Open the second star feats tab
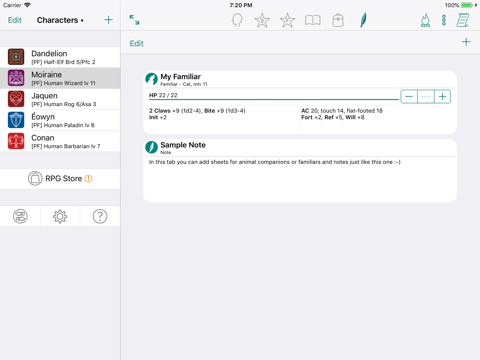The image size is (480, 360). pos(287,20)
